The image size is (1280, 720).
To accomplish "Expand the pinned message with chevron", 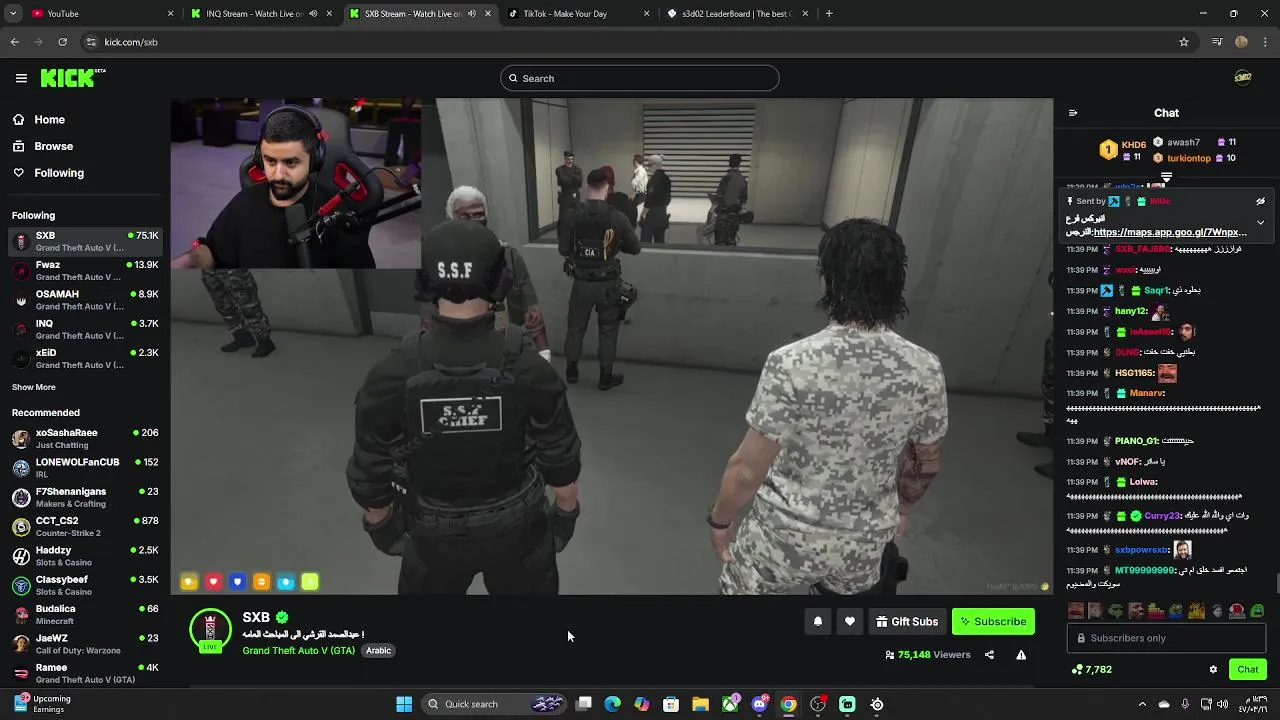I will point(1260,222).
